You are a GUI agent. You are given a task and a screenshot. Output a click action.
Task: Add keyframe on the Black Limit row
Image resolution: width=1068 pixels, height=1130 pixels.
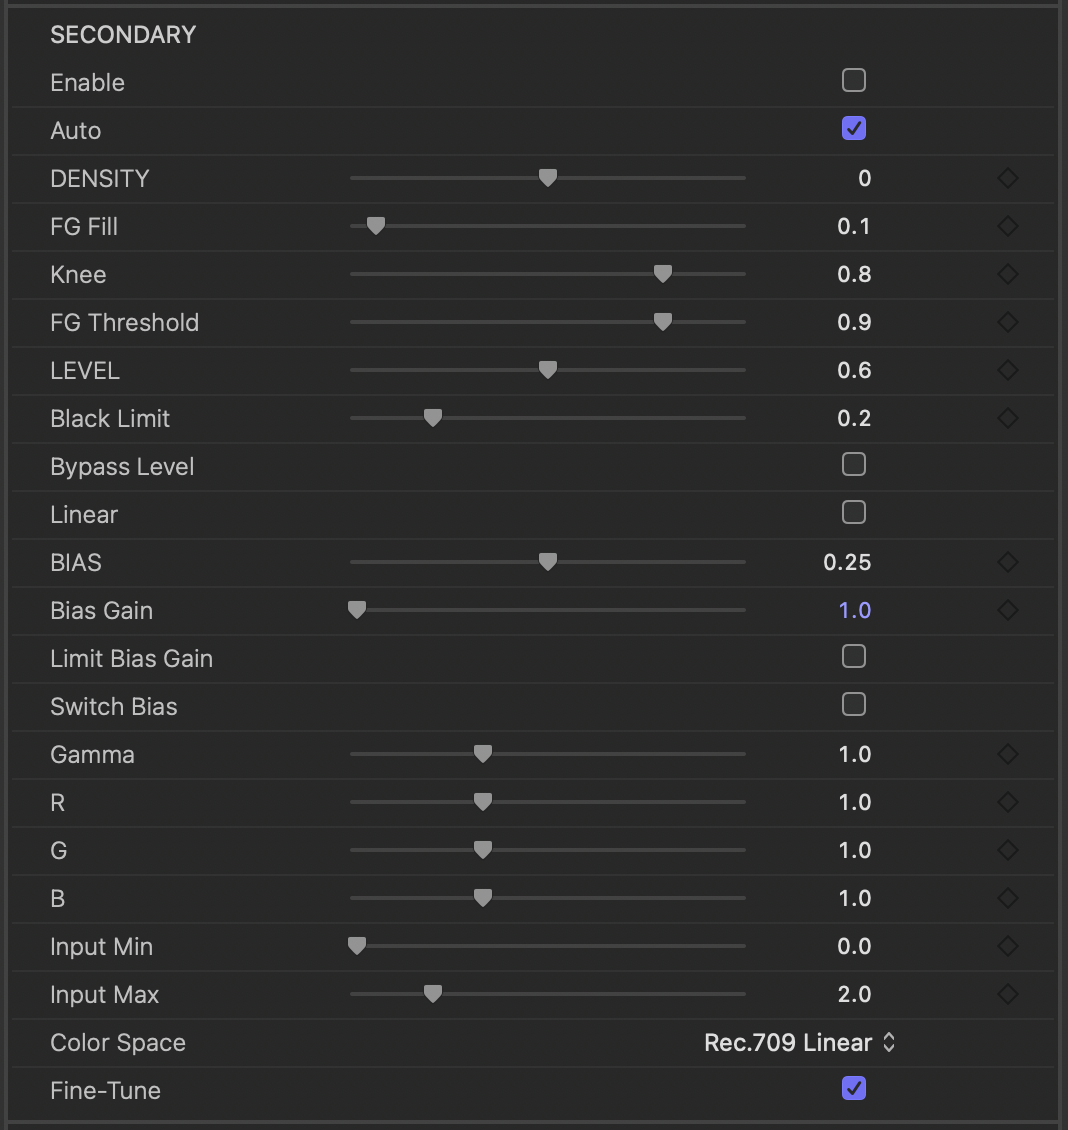pyautogui.click(x=1008, y=419)
